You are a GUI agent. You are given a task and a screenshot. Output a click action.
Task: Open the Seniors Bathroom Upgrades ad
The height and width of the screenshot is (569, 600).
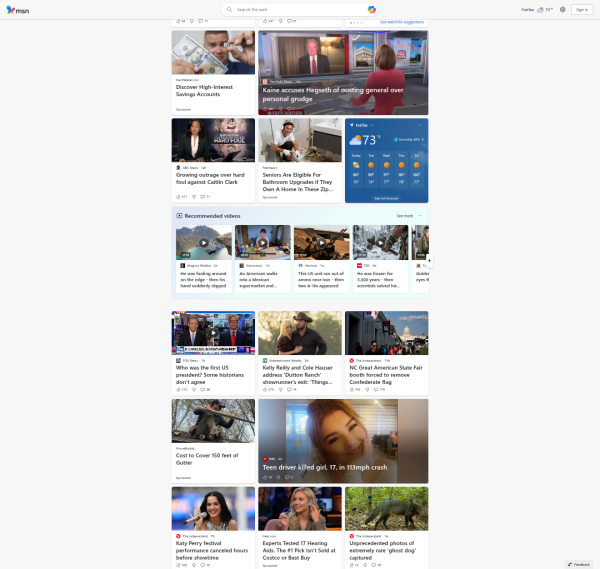point(298,182)
